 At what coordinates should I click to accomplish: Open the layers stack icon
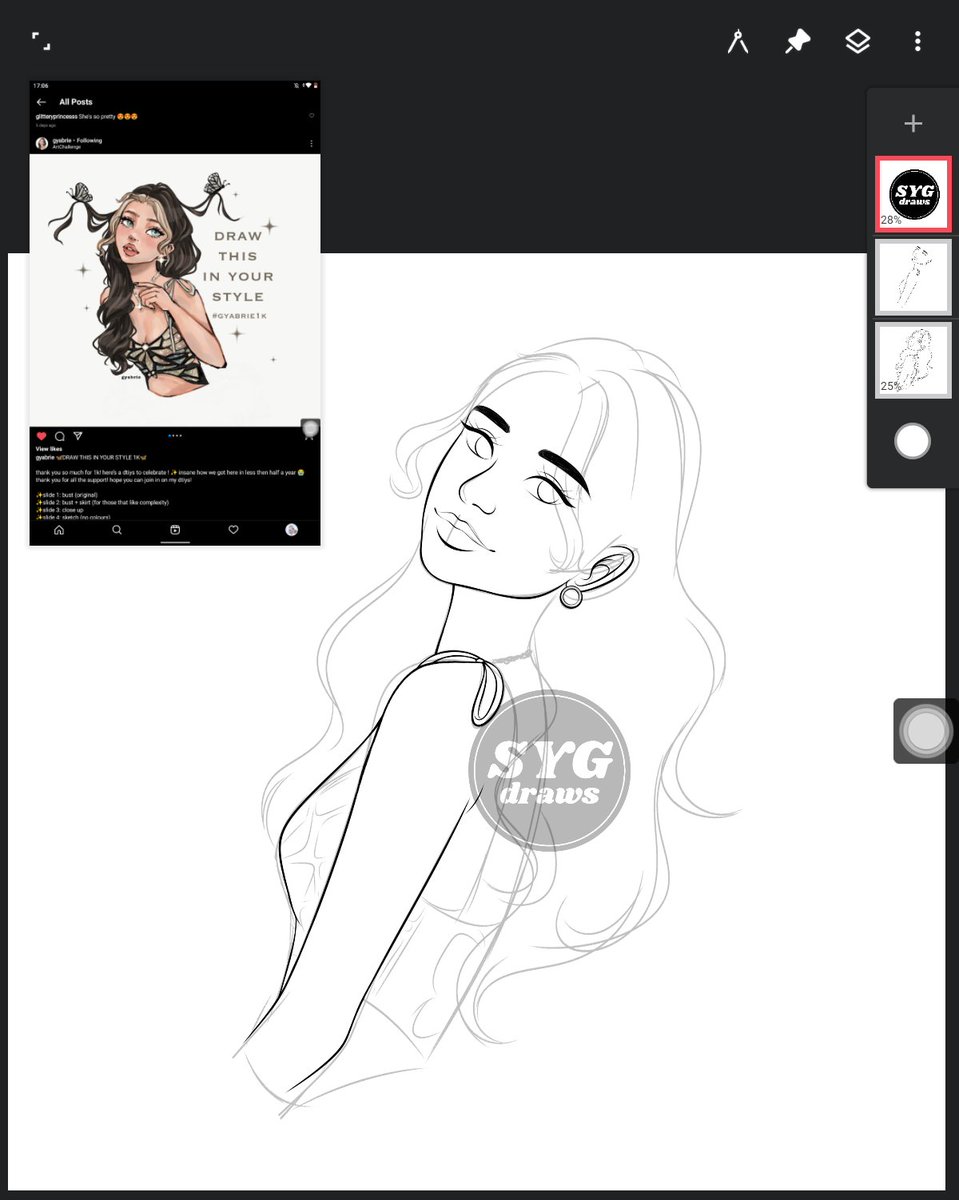point(857,42)
